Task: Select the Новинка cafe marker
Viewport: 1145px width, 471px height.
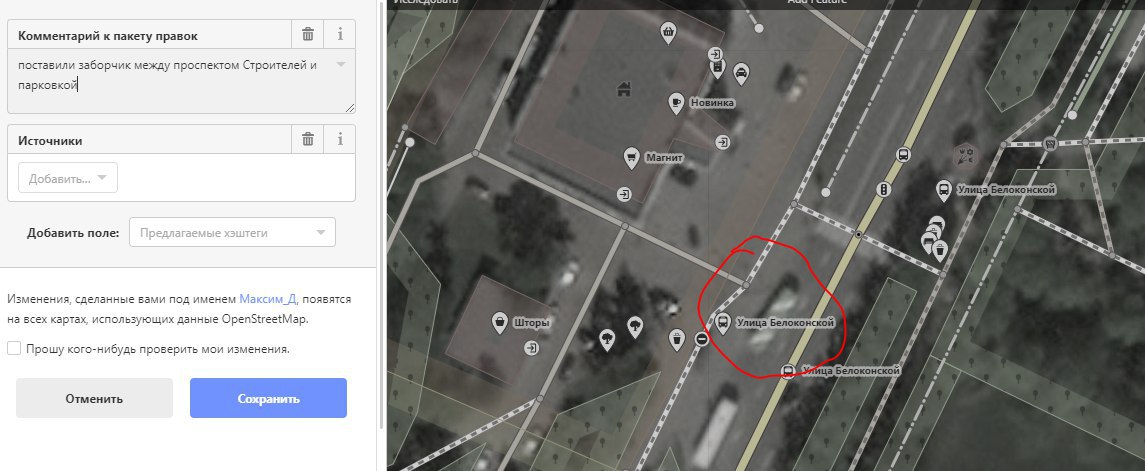Action: pos(676,103)
